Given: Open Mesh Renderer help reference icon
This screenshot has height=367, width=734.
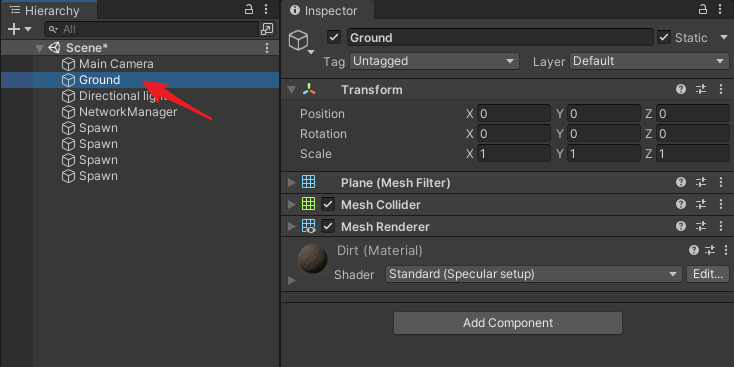Looking at the screenshot, I should 681,227.
